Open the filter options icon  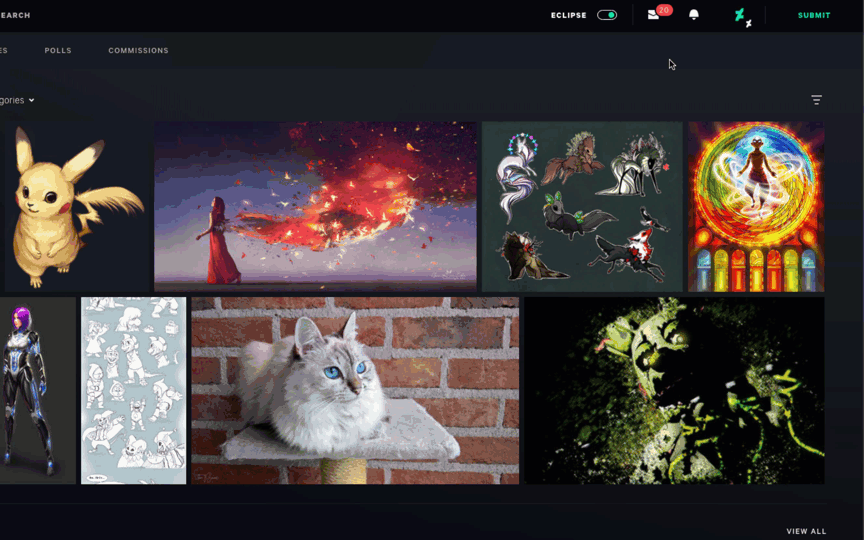point(816,100)
